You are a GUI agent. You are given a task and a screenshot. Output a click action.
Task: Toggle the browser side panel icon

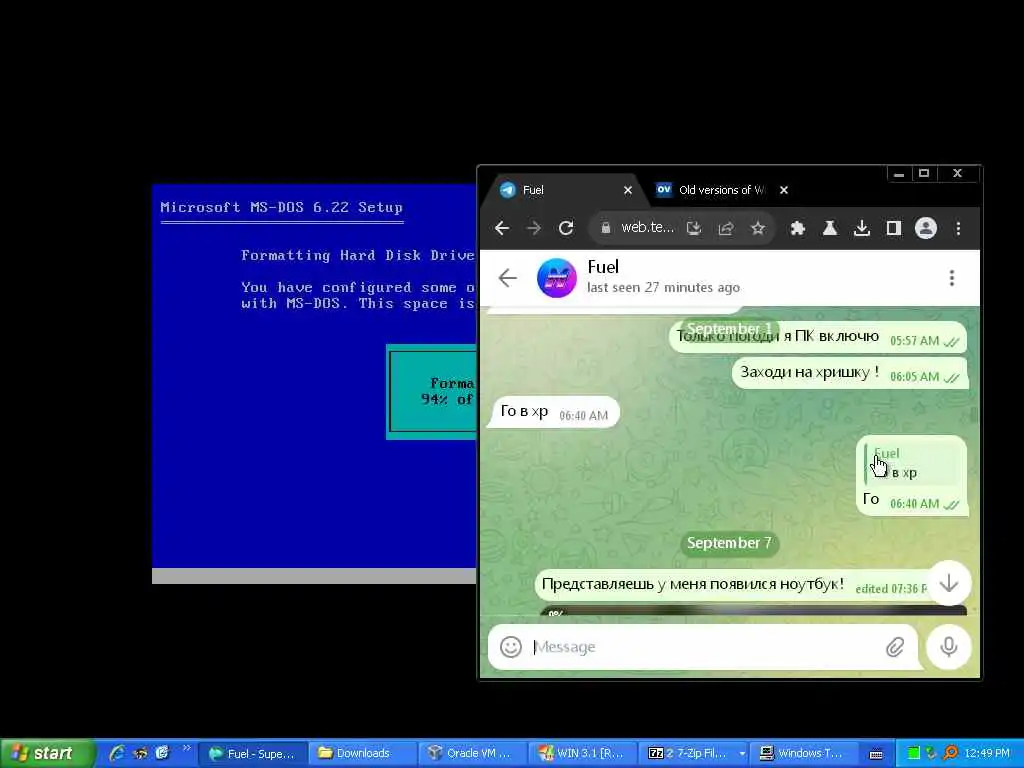tap(893, 228)
